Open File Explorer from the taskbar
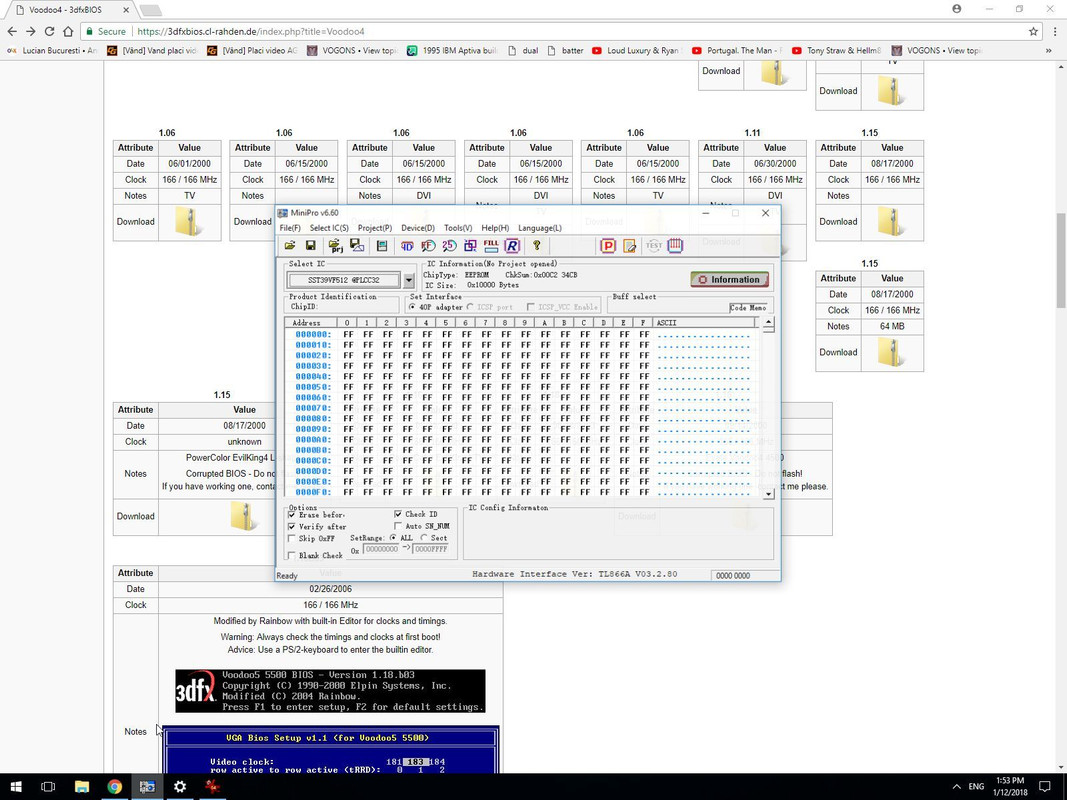 click(x=82, y=786)
